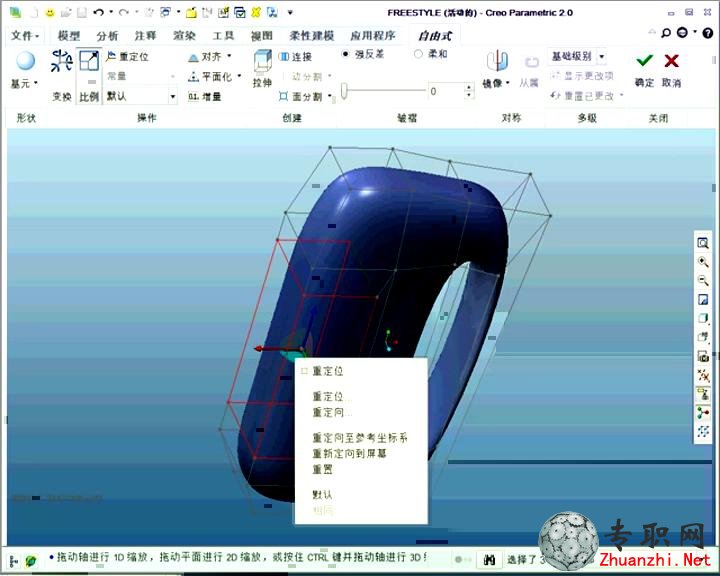Click the 基元 sphere primitive icon
The image size is (720, 576).
point(25,61)
